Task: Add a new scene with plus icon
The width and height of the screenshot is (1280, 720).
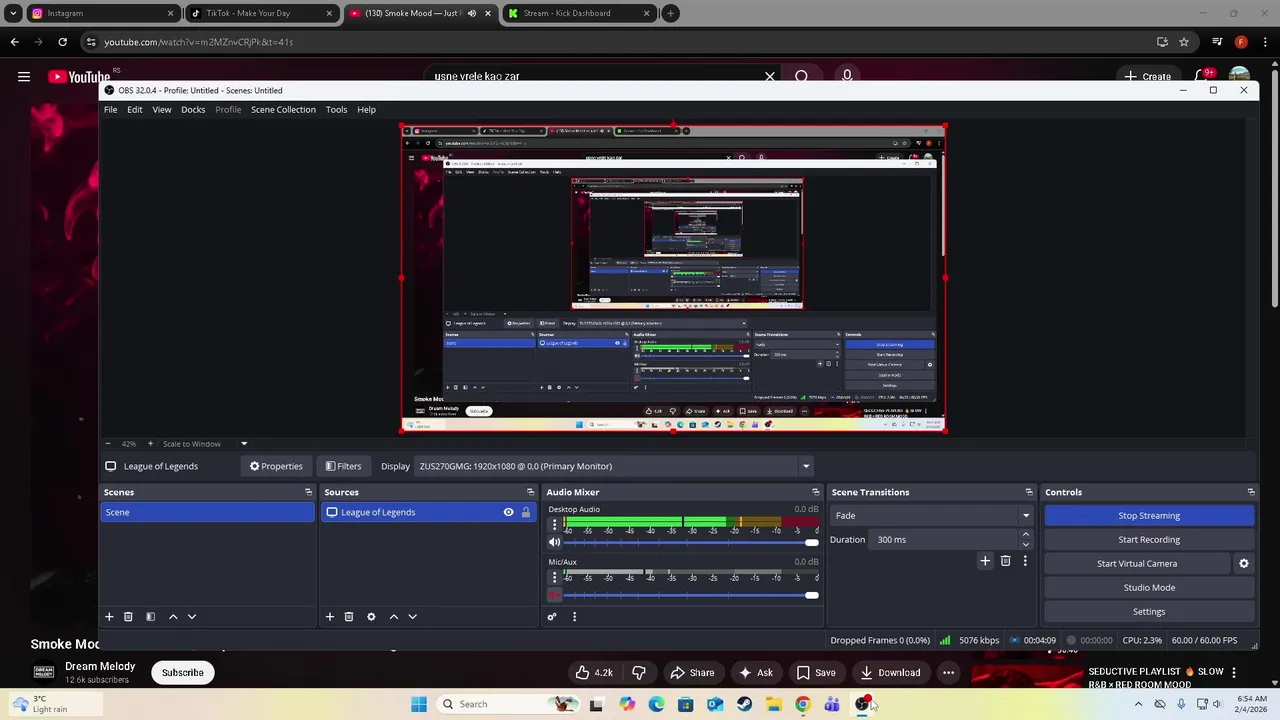Action: click(109, 617)
